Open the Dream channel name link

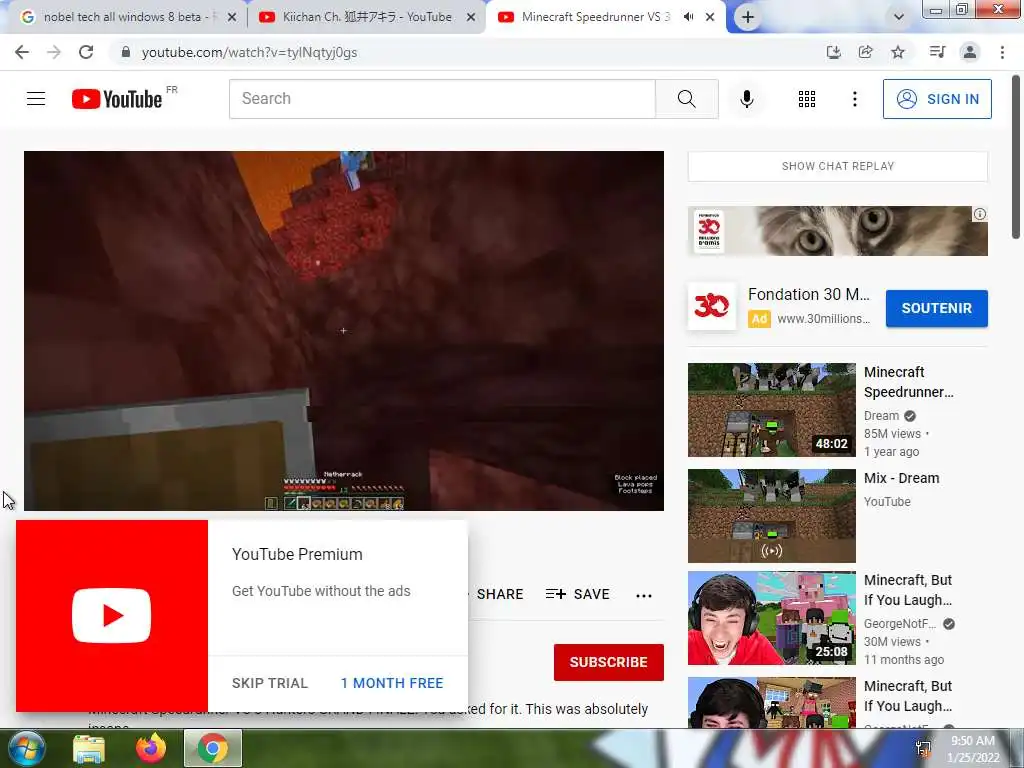882,415
